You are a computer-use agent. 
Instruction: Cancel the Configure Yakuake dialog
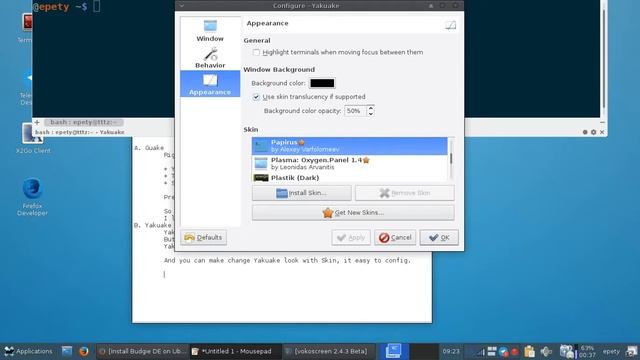coord(395,237)
